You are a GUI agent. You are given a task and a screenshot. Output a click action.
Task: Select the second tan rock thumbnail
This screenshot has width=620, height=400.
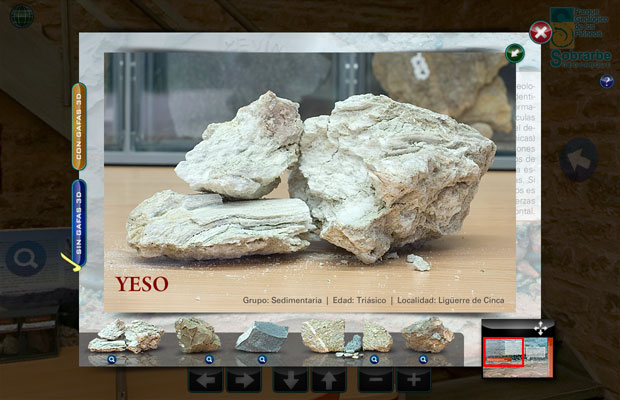pyautogui.click(x=197, y=335)
